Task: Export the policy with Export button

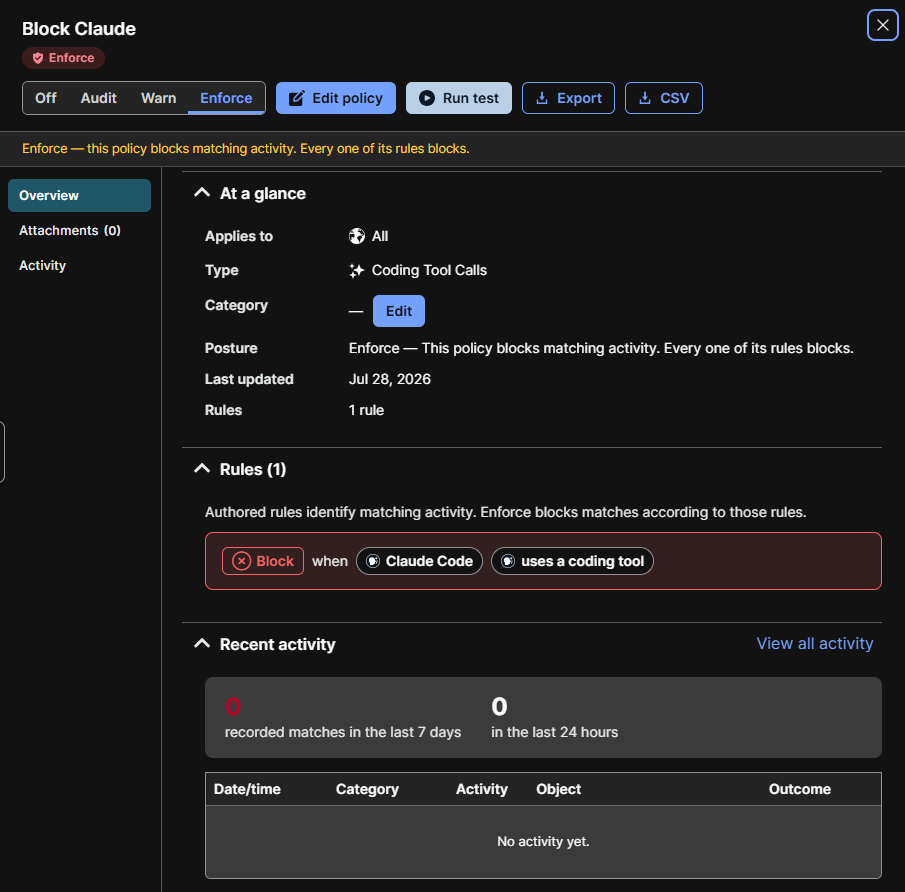Action: pyautogui.click(x=569, y=98)
